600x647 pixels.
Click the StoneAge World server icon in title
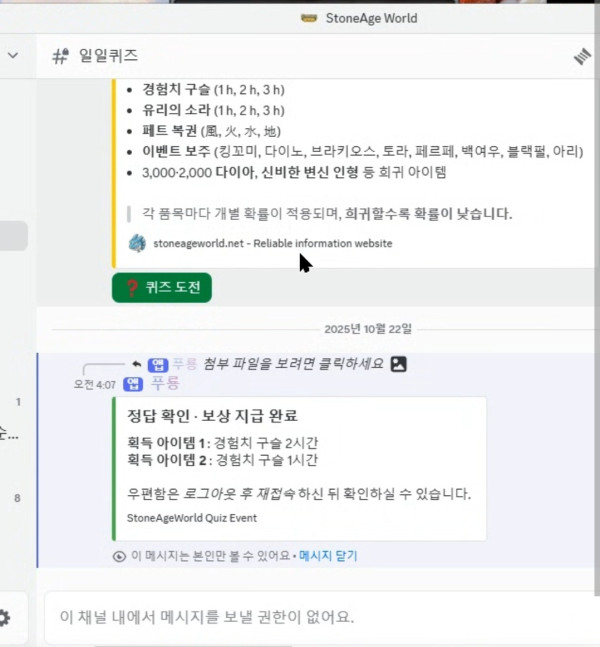(309, 18)
